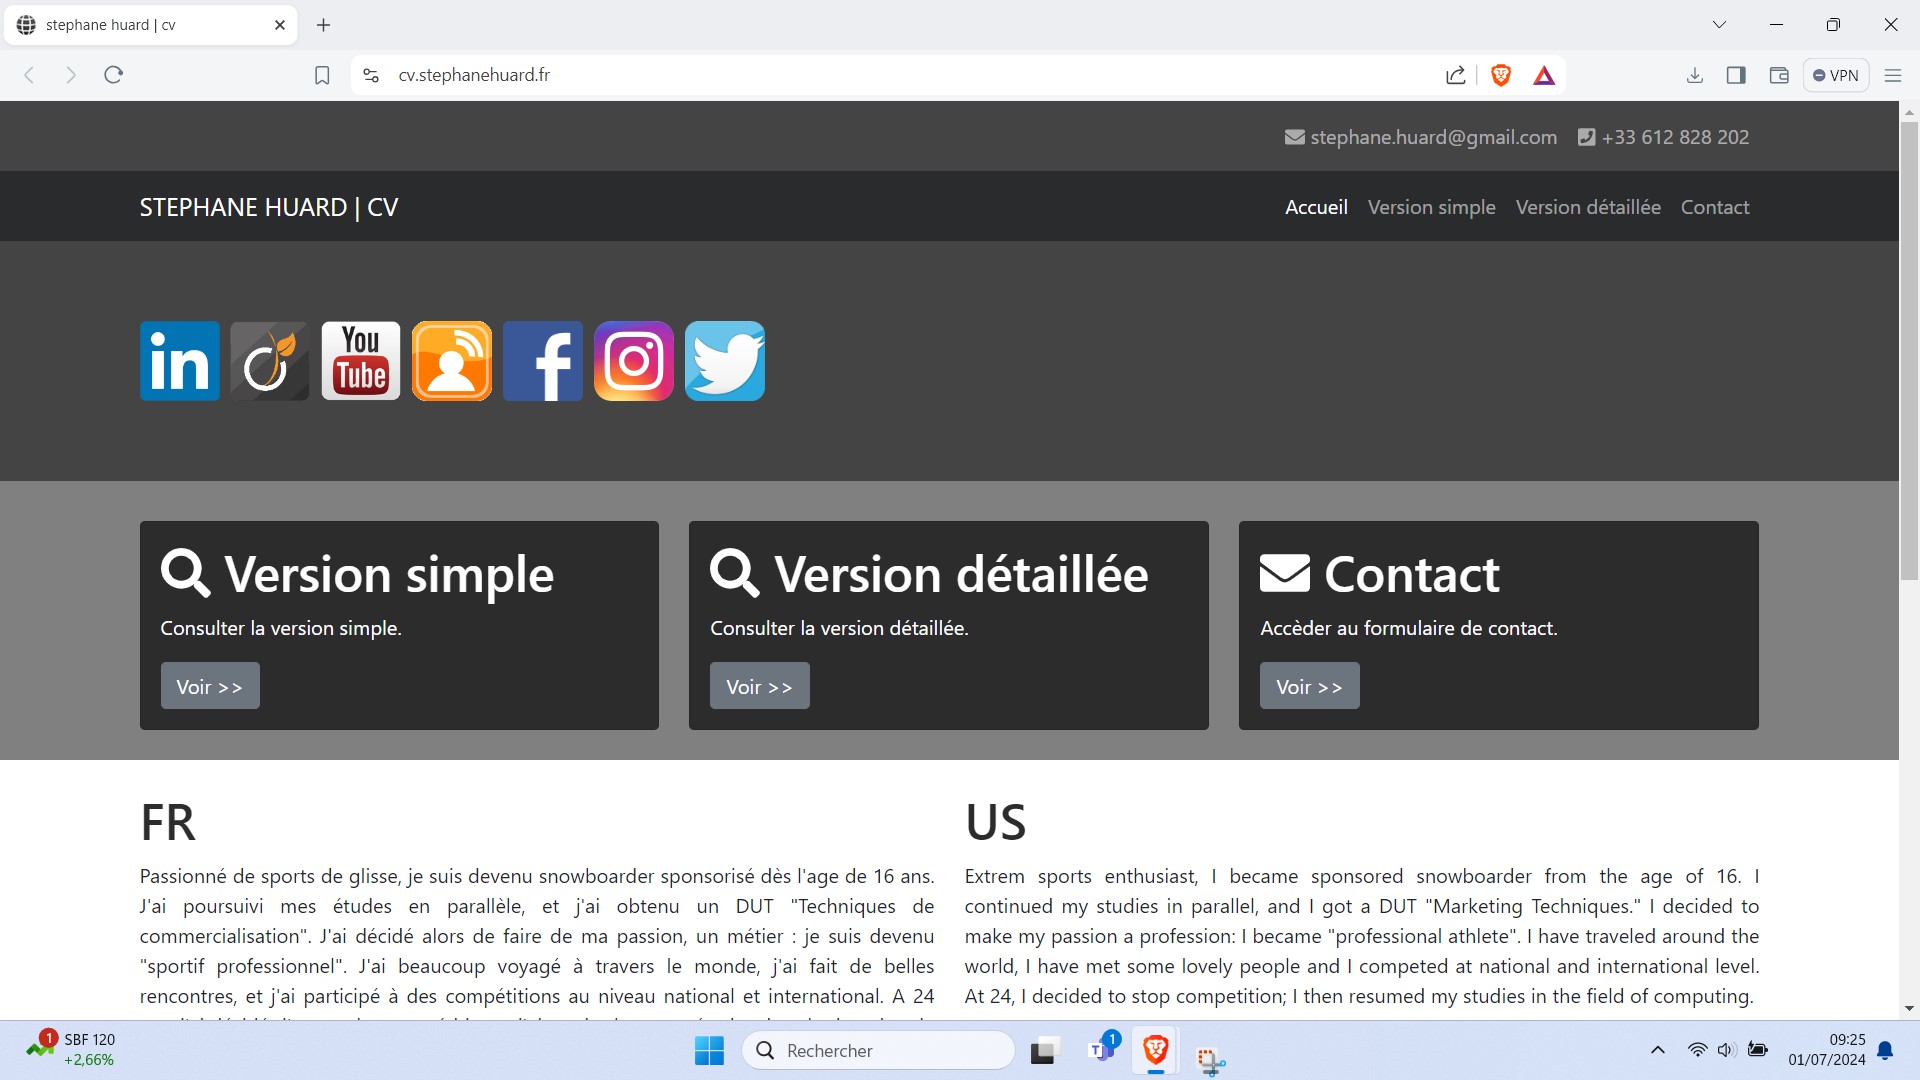Click SBF 120 taskbar widget

click(74, 1050)
